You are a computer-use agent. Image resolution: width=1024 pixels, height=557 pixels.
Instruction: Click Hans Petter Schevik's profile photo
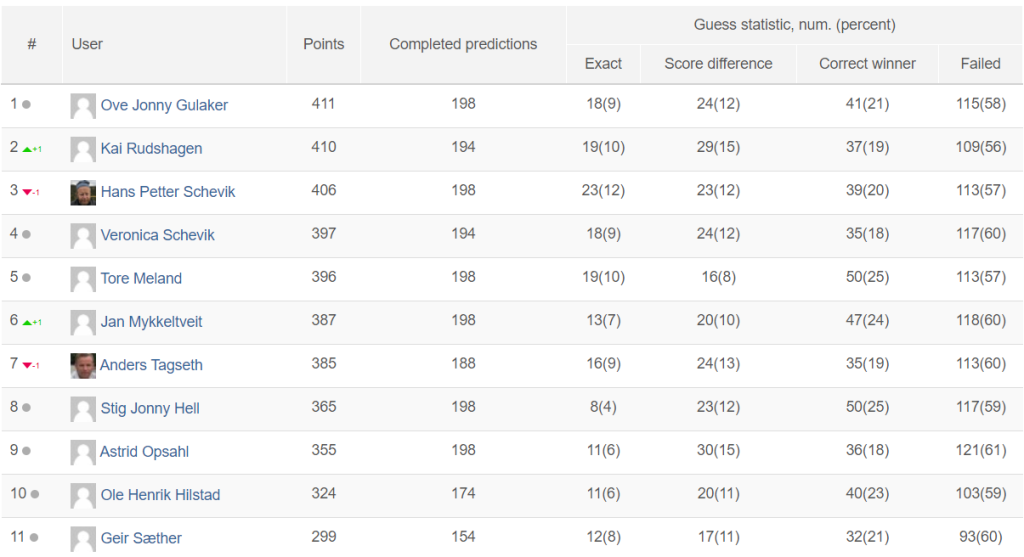click(x=83, y=193)
